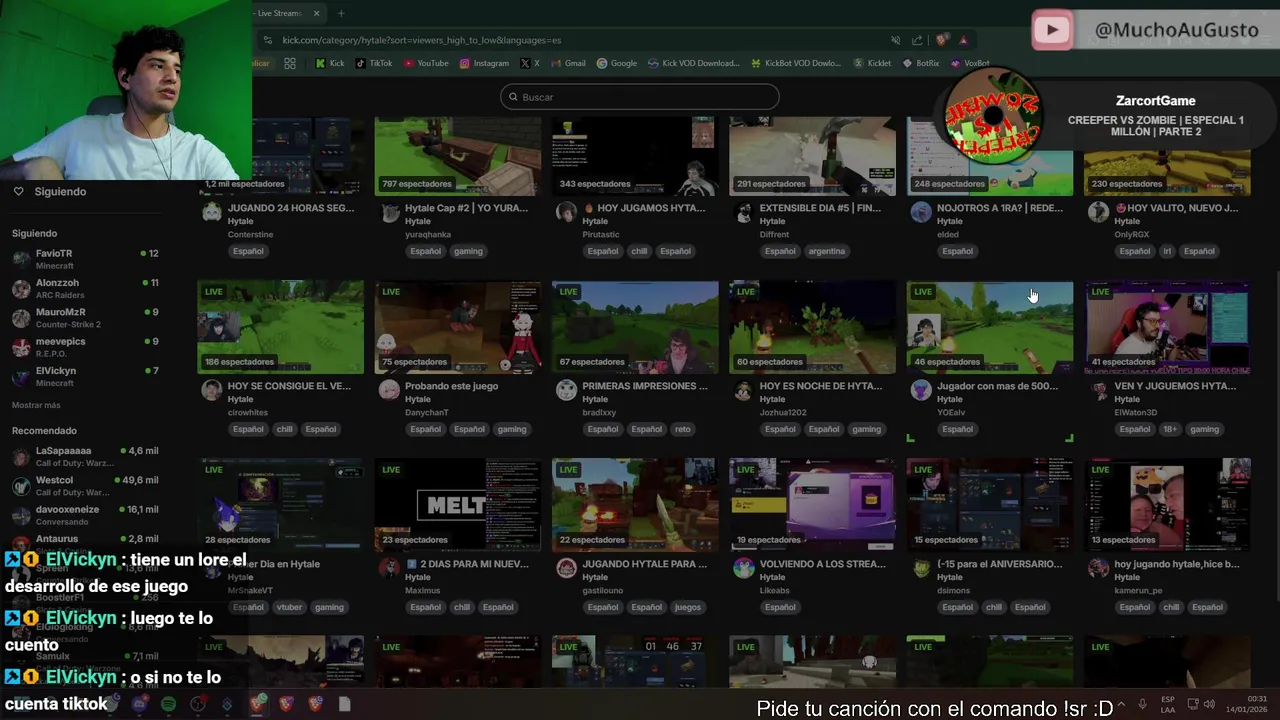The width and height of the screenshot is (1280, 720).
Task: Close the Live Streams browser tab
Action: click(x=316, y=13)
